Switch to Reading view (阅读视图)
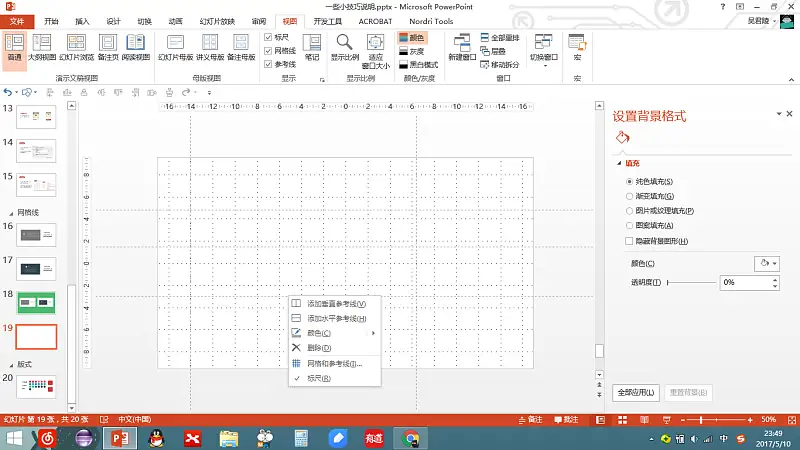The image size is (800, 450). [x=136, y=47]
